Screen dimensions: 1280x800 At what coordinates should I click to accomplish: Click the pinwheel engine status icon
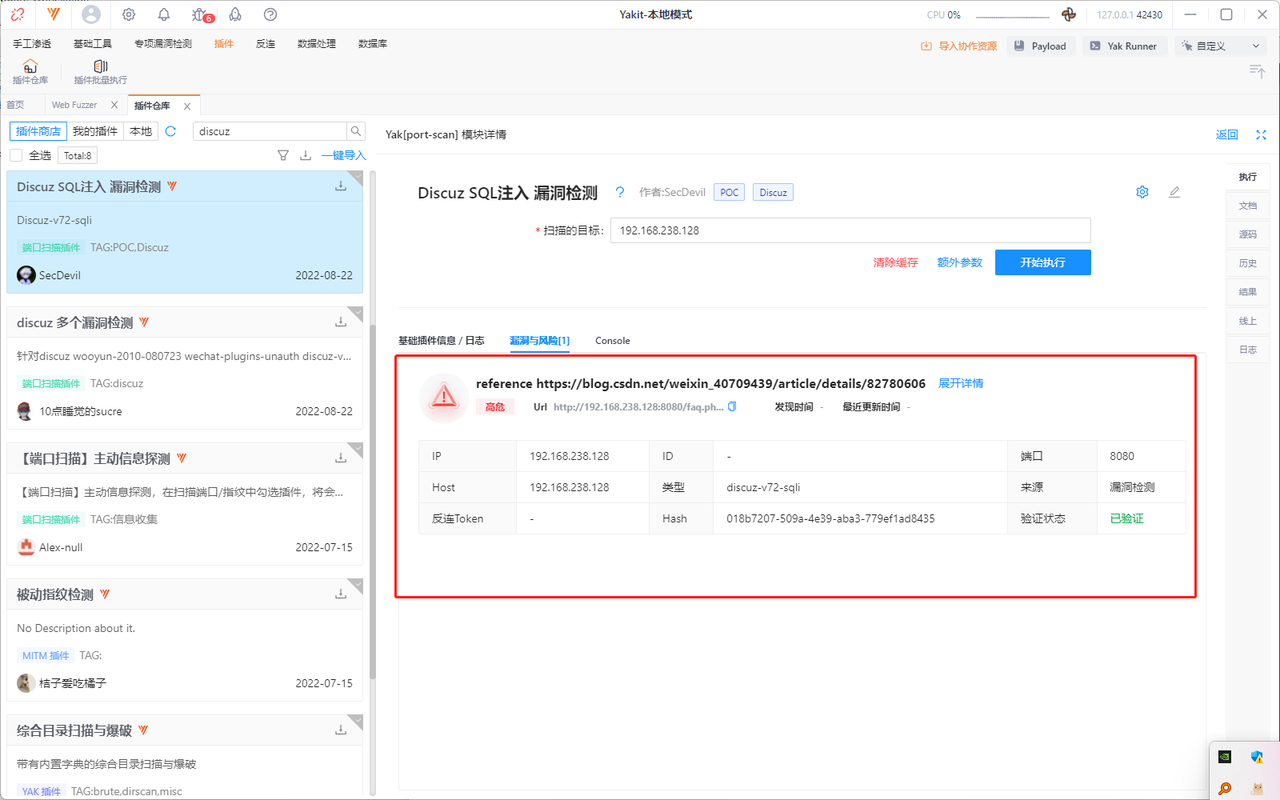(1068, 15)
